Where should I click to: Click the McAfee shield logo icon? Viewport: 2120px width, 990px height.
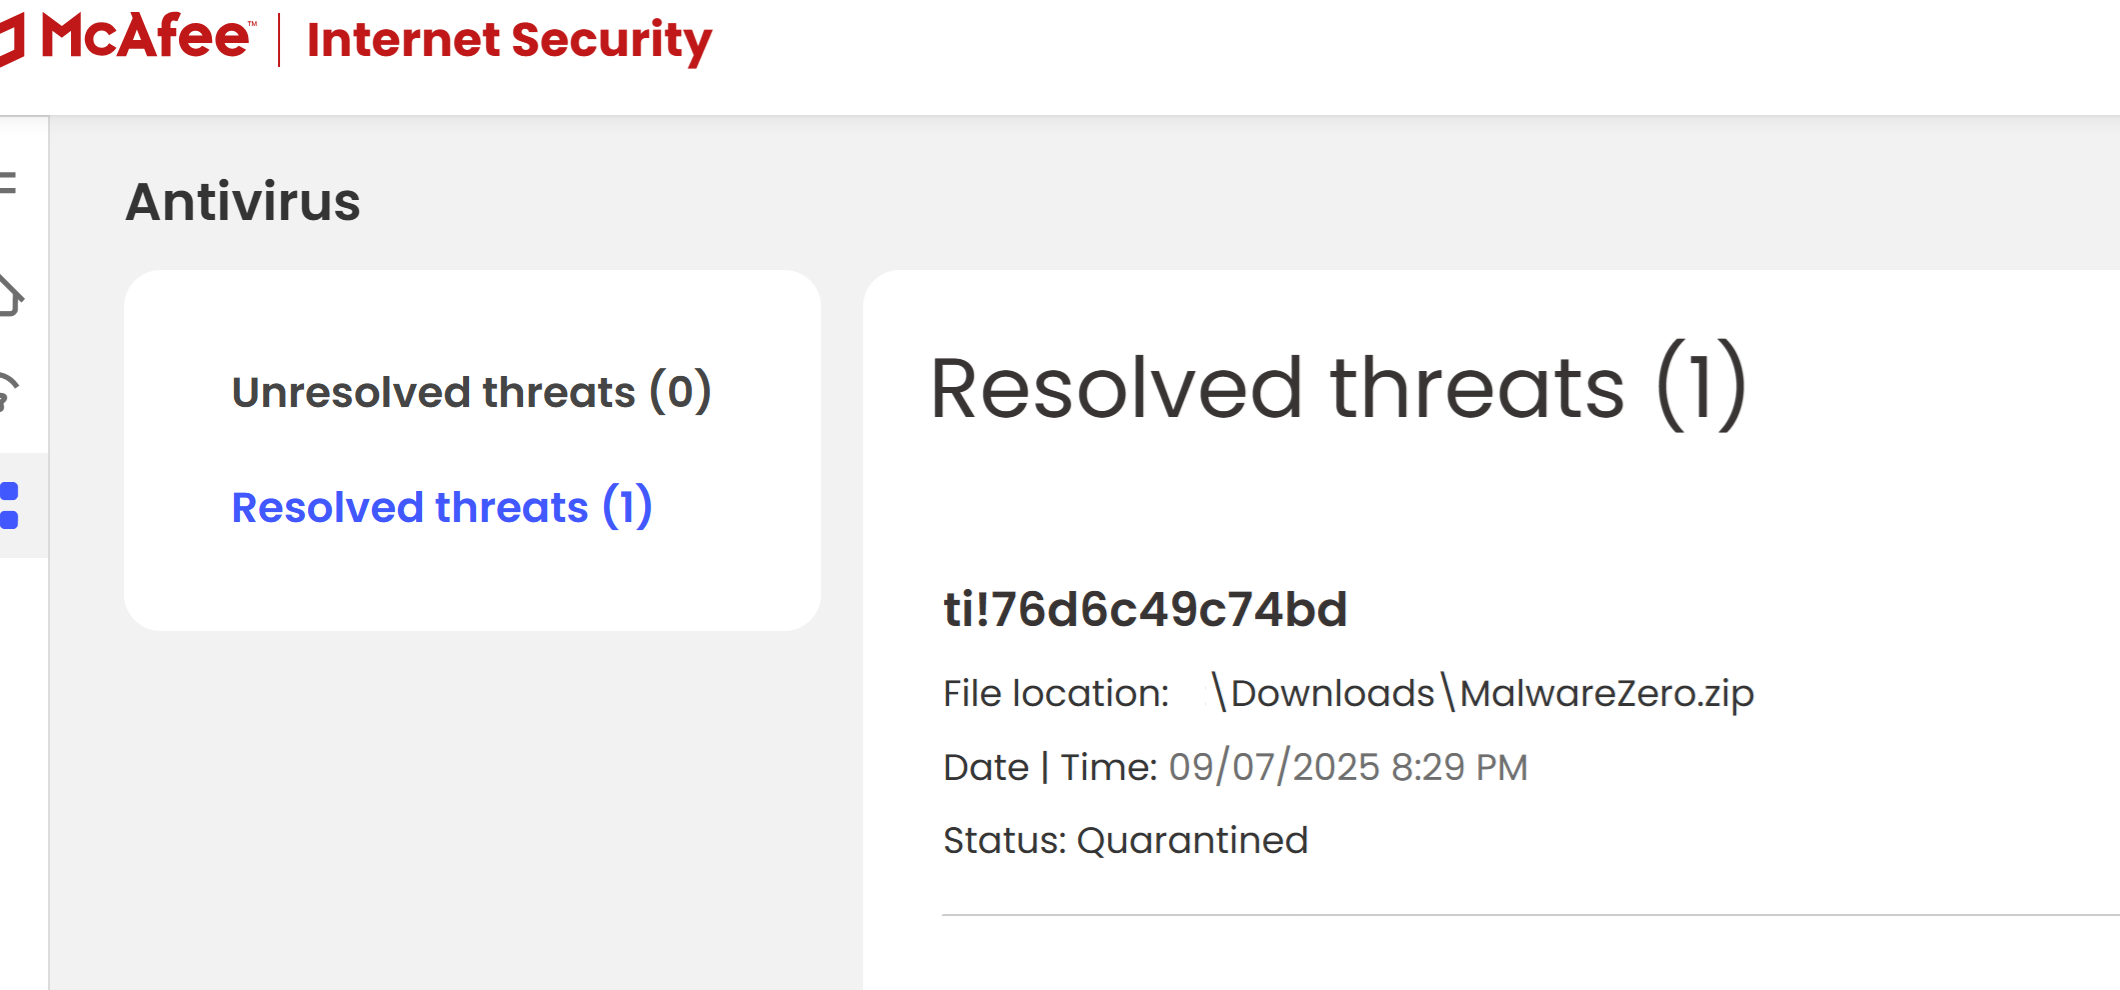pos(11,40)
